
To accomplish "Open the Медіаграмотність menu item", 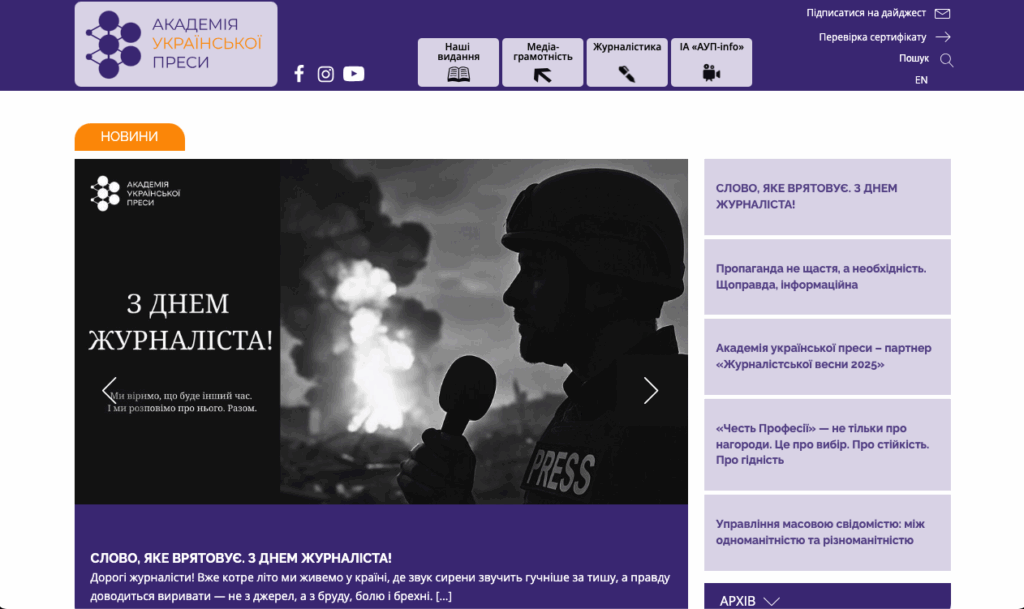I will pyautogui.click(x=542, y=62).
